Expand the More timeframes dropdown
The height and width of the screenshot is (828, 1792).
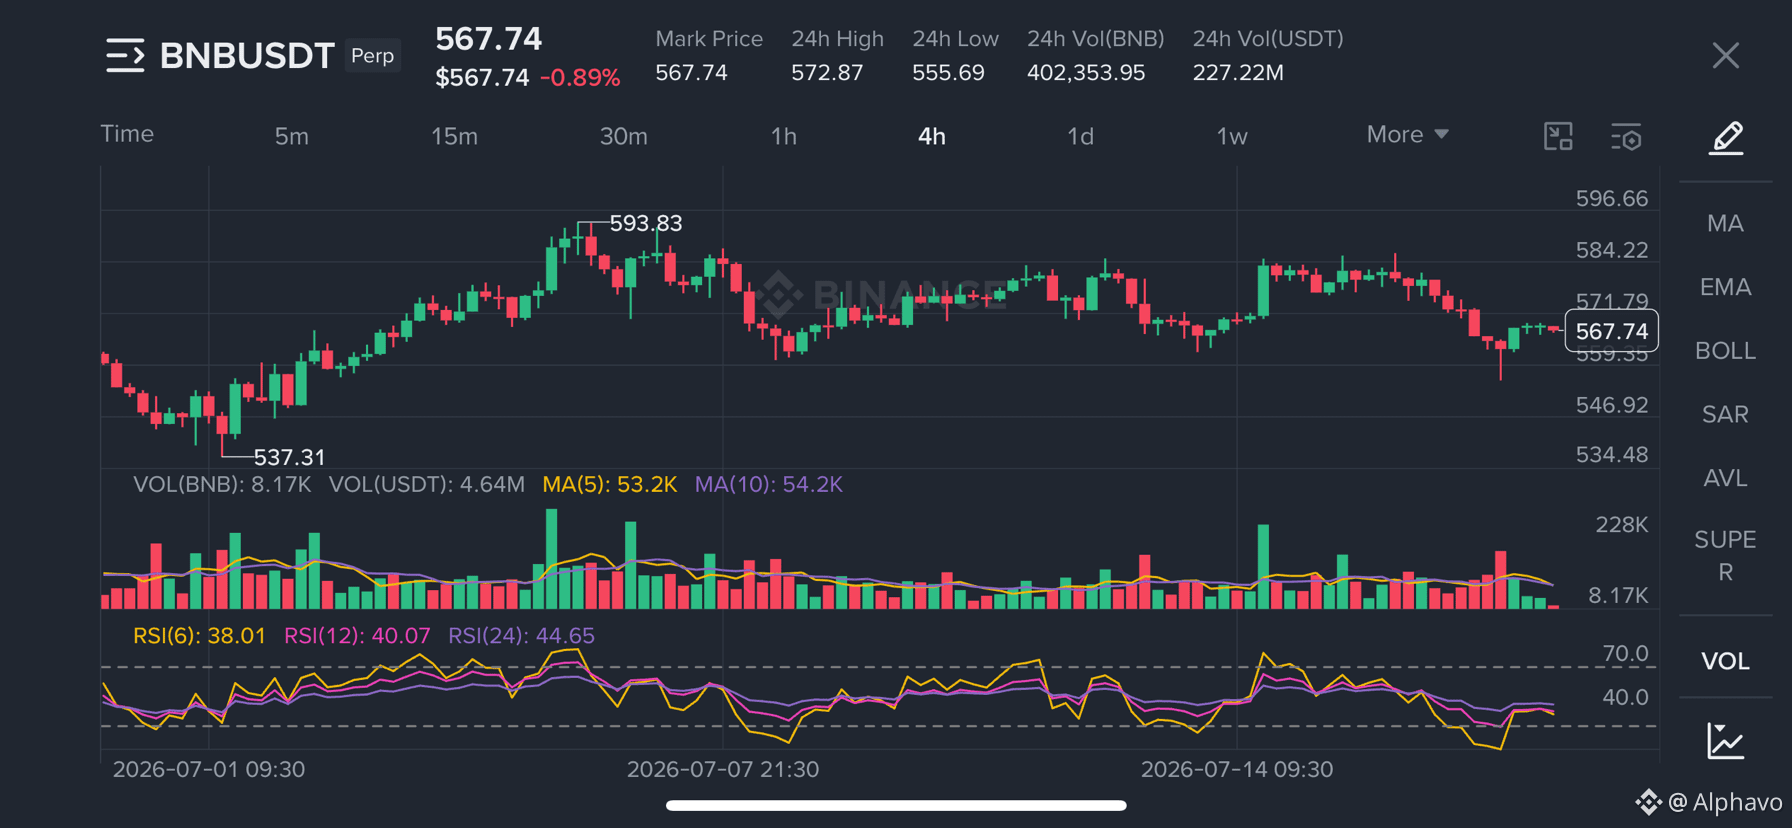(x=1407, y=134)
